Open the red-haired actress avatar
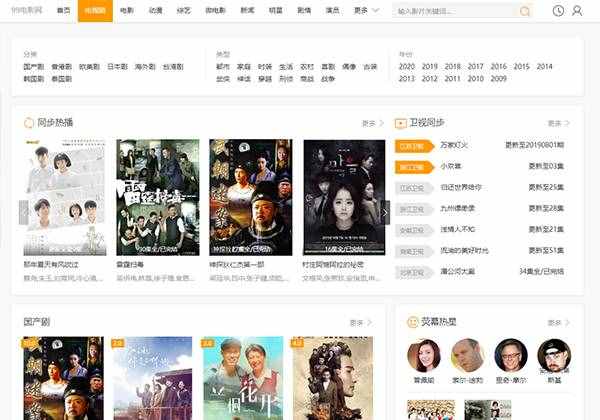Screen dimensions: 600x420 coord(424,355)
